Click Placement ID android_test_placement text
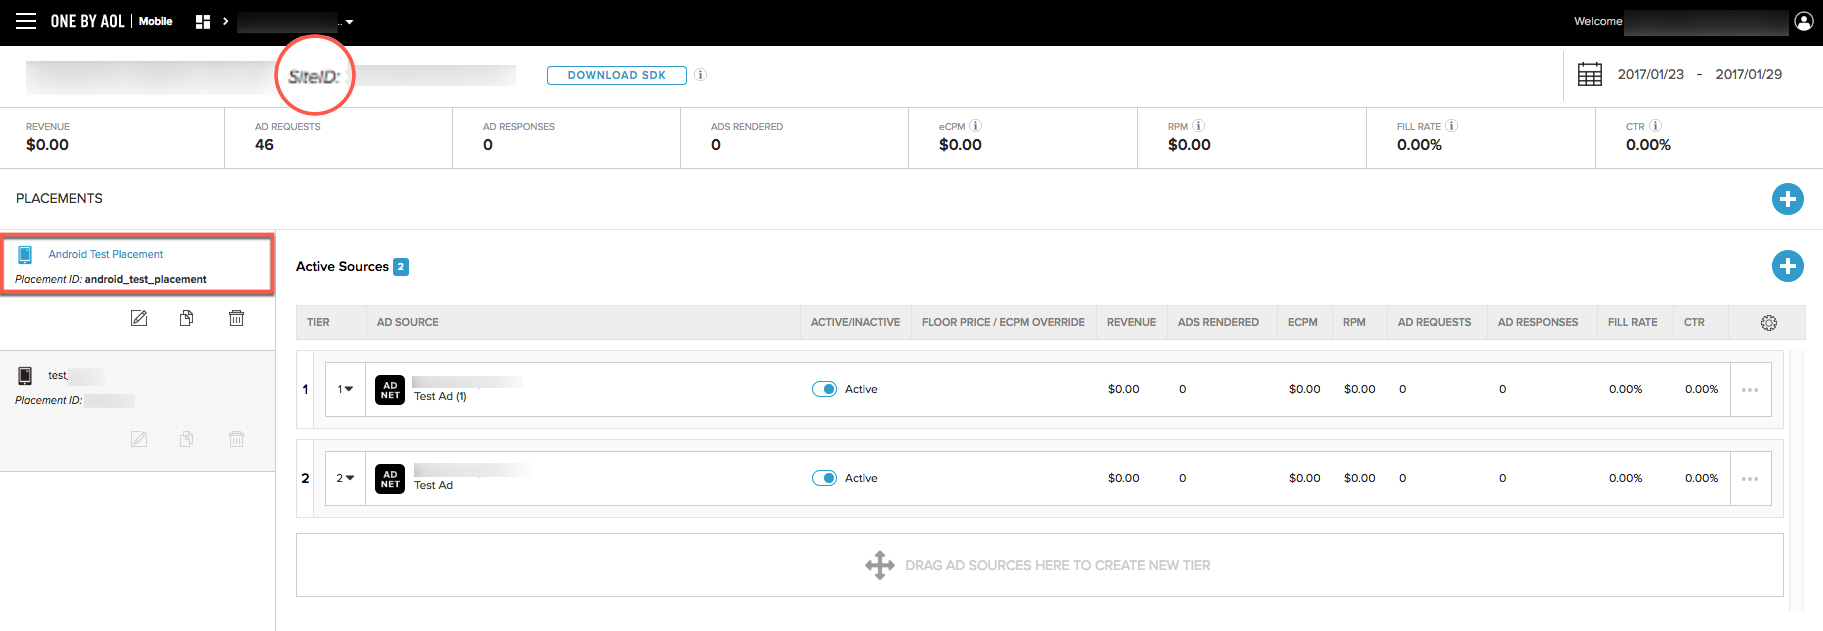The width and height of the screenshot is (1823, 631). 111,279
